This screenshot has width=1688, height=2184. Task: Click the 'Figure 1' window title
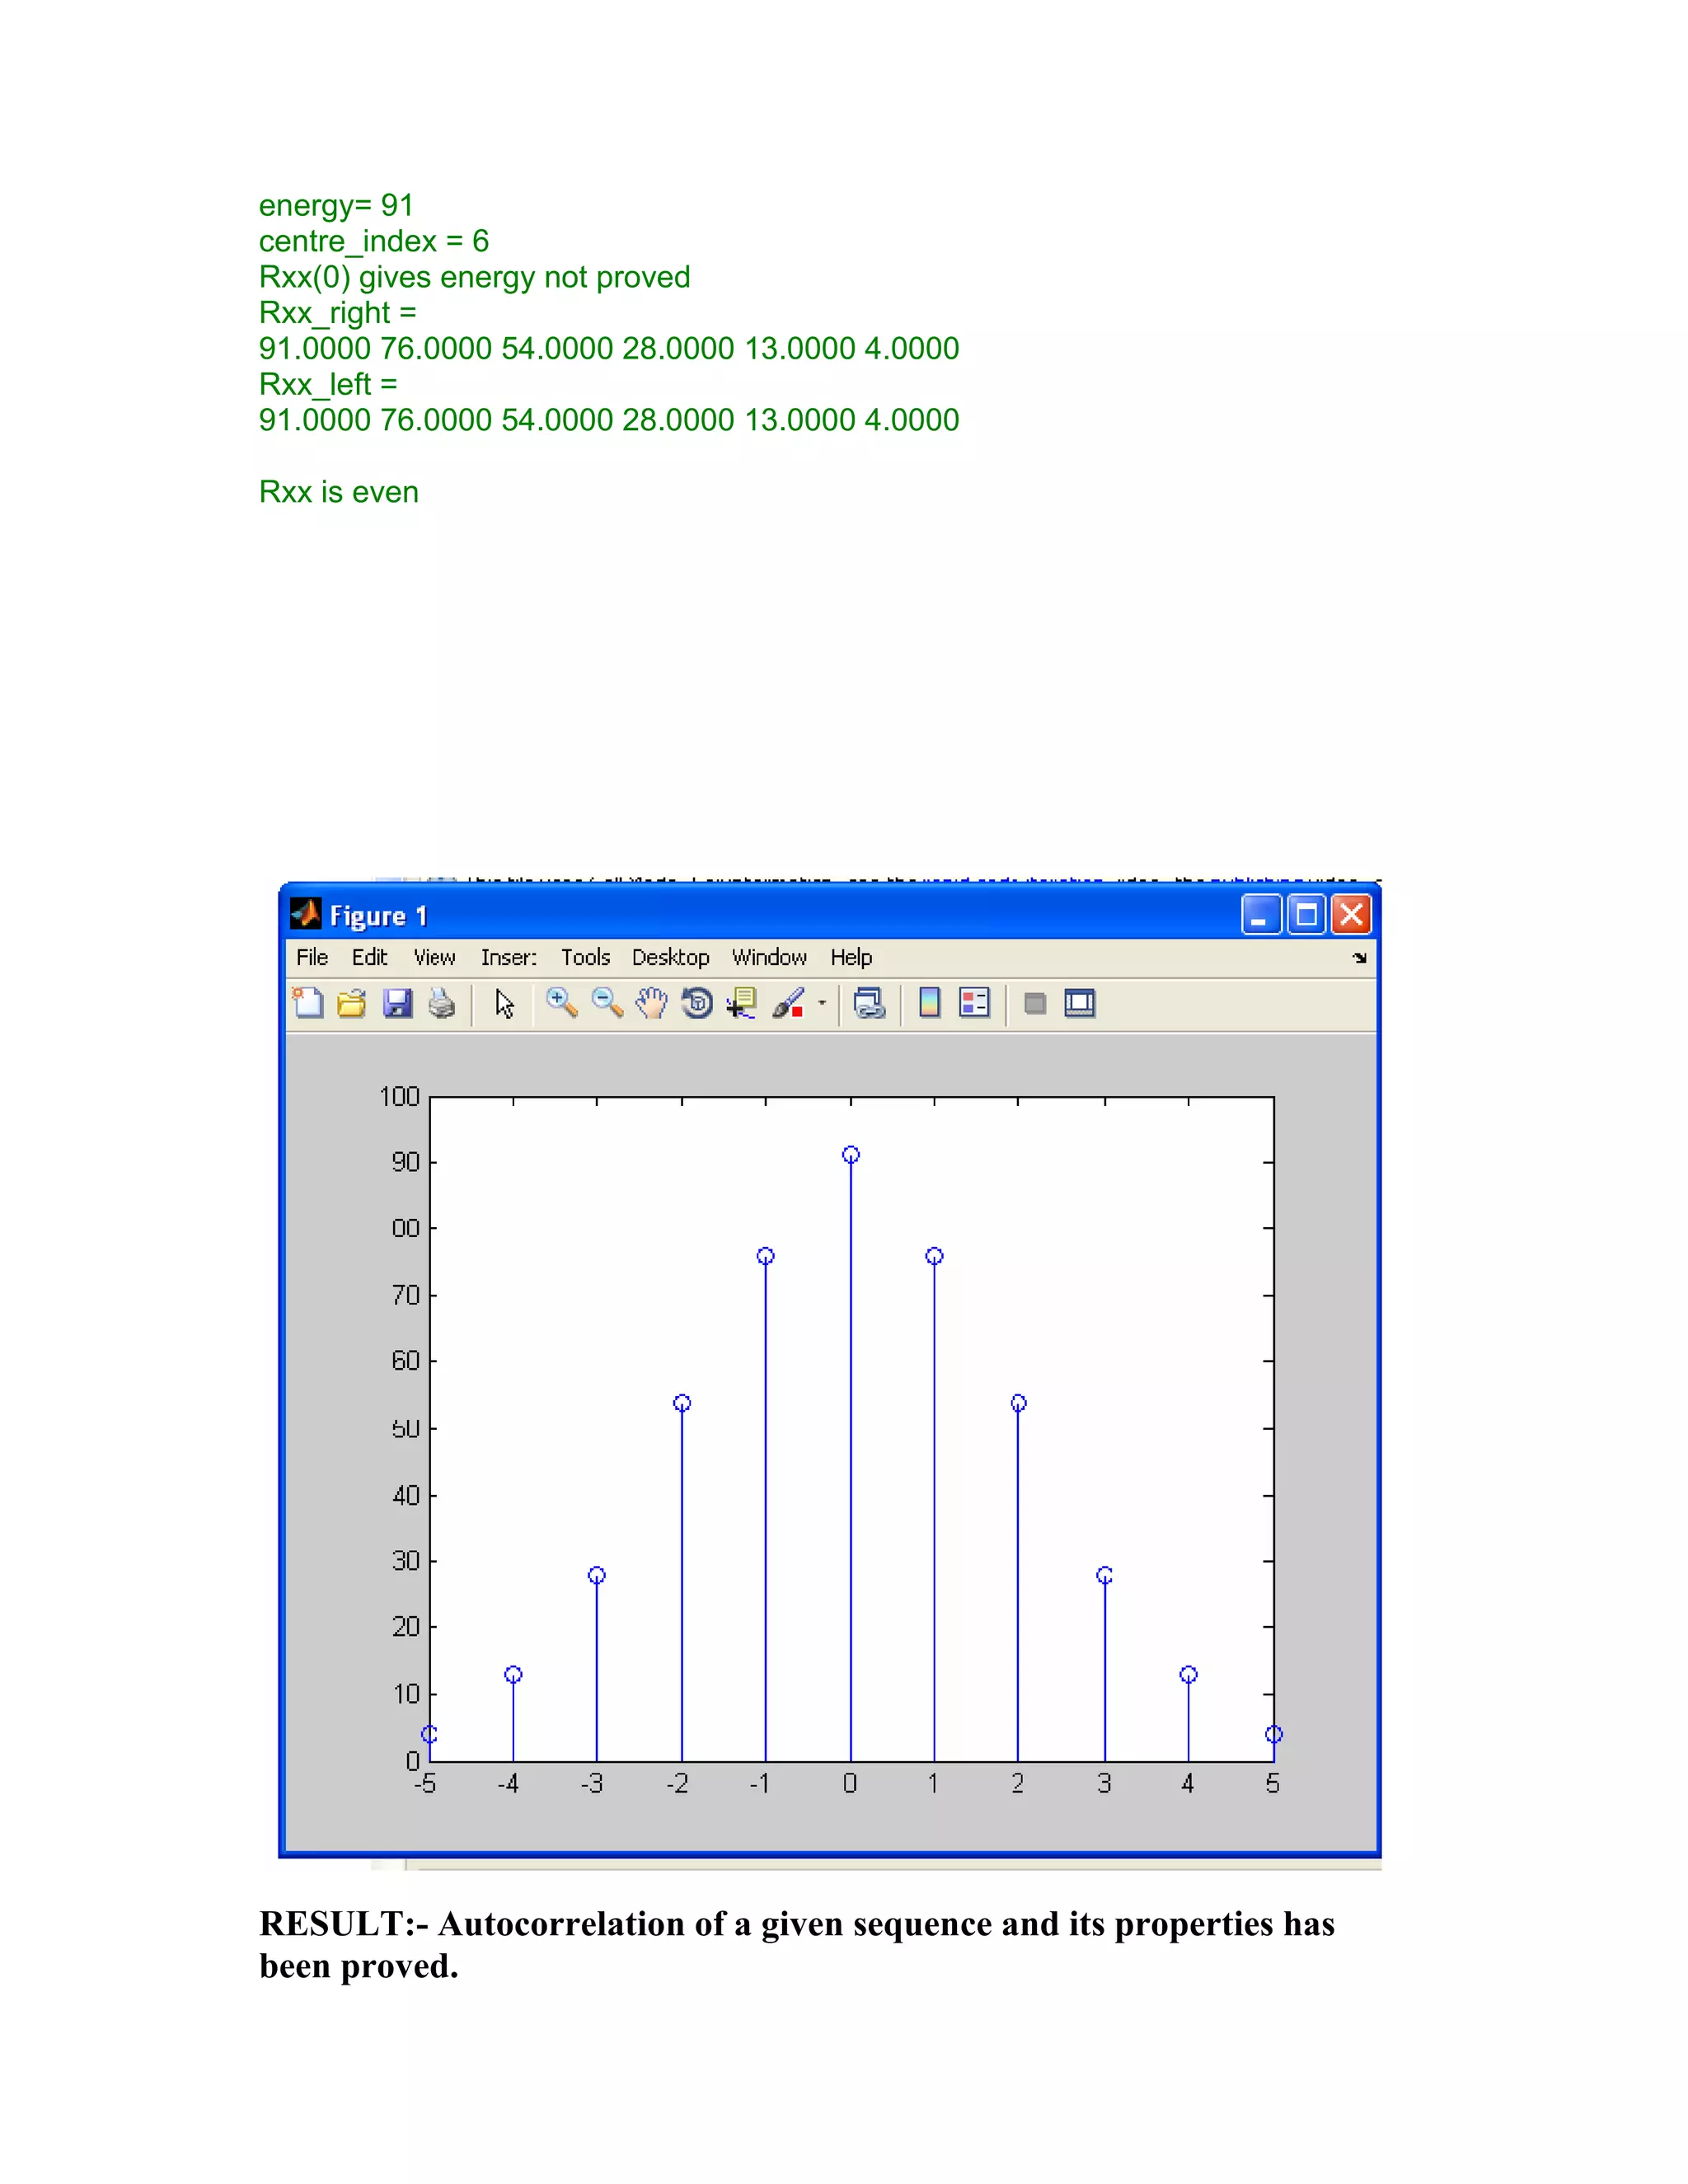pyautogui.click(x=379, y=916)
